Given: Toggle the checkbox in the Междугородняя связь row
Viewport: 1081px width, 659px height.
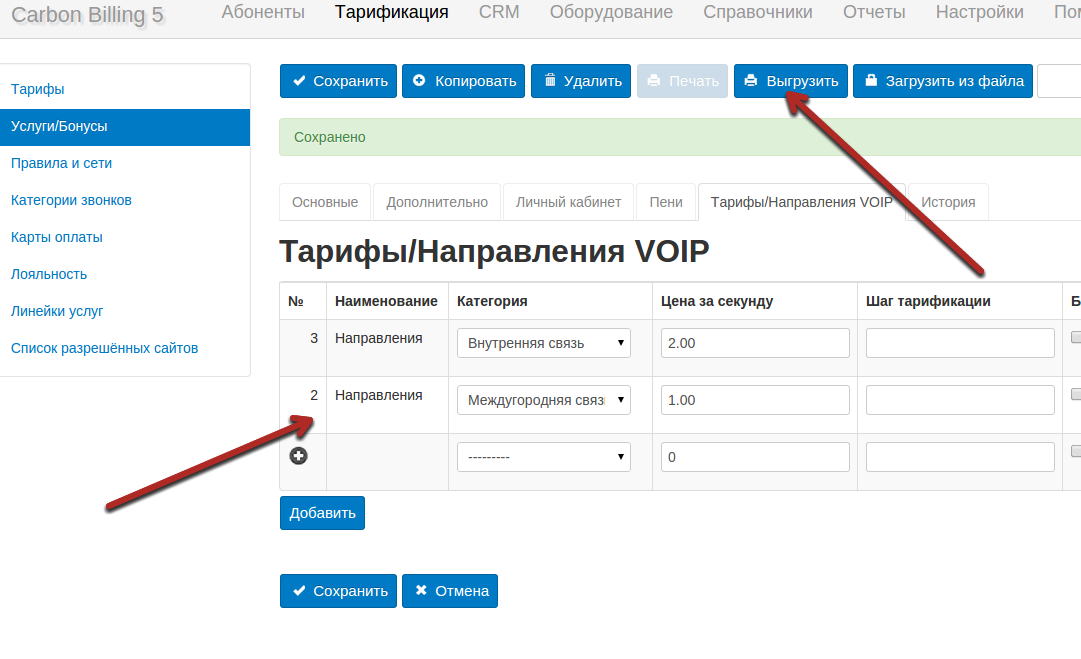Looking at the screenshot, I should (x=1076, y=395).
